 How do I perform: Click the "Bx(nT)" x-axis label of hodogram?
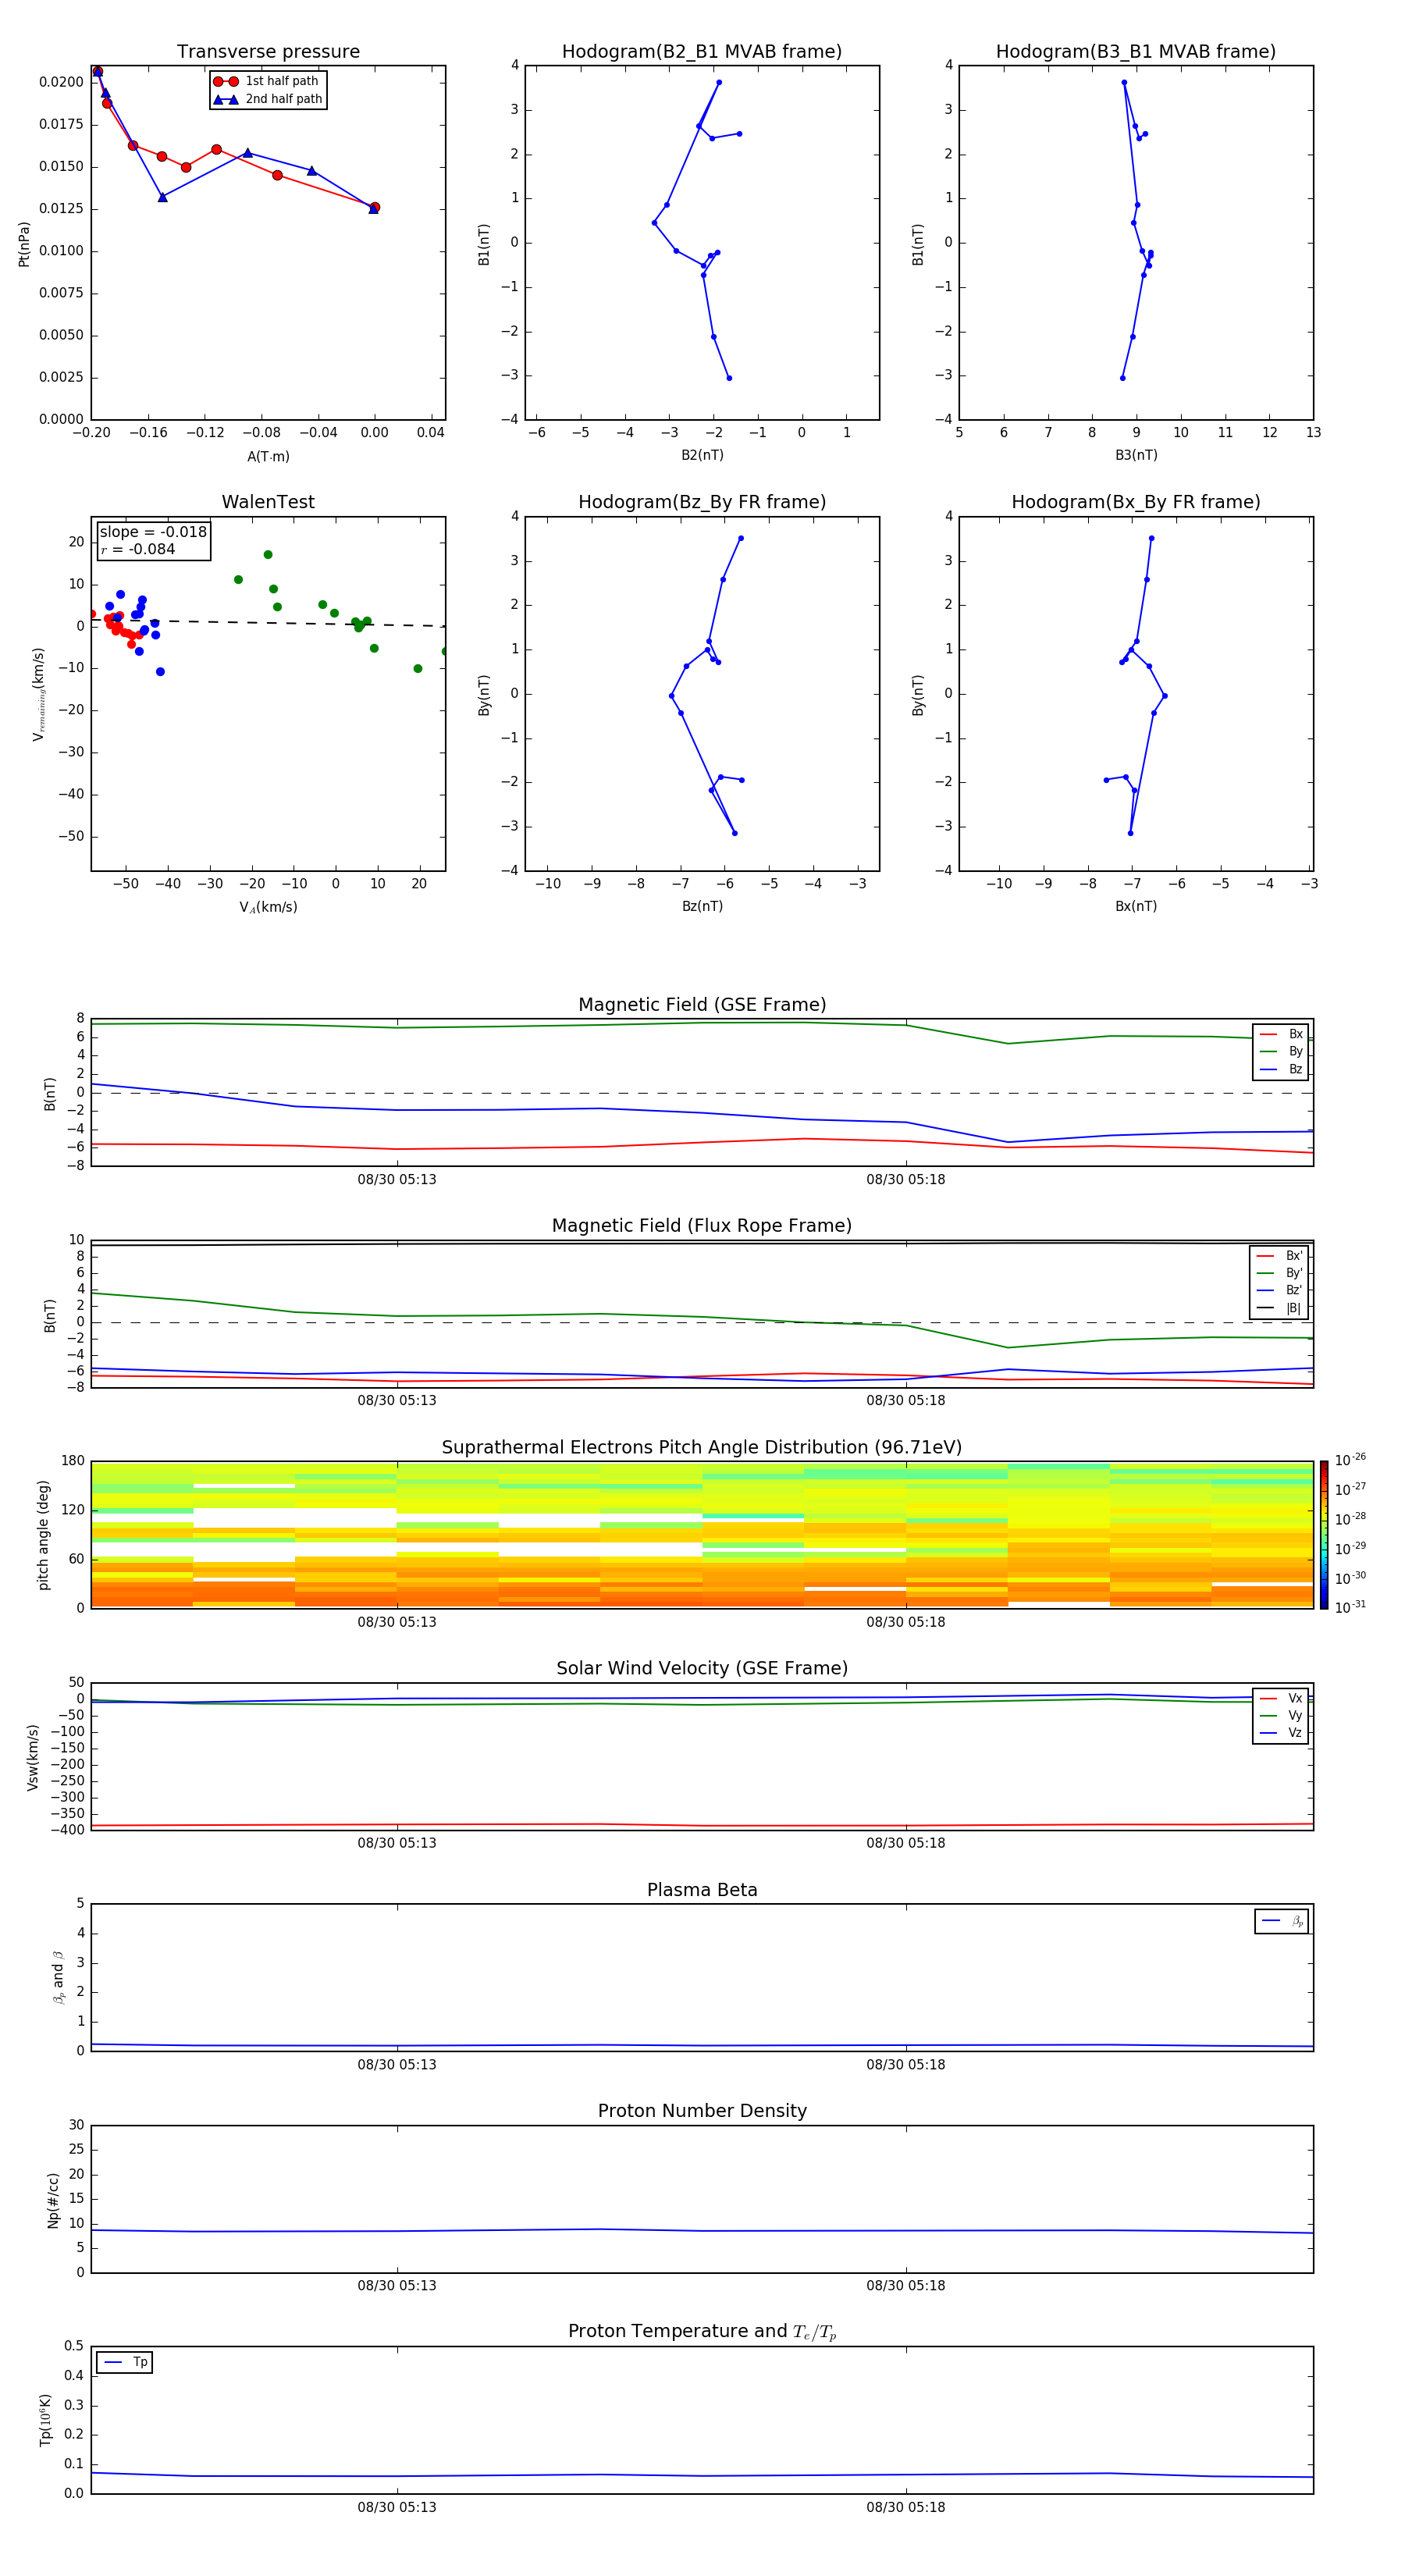tap(1136, 906)
